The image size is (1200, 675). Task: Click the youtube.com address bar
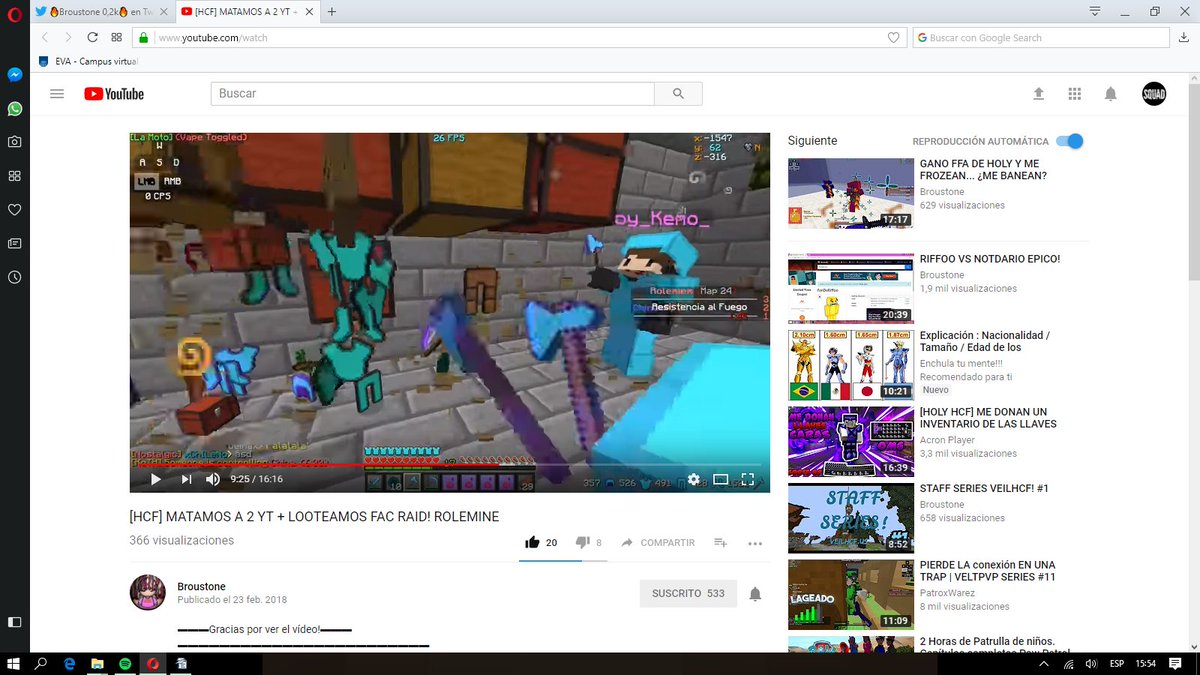click(x=520, y=38)
